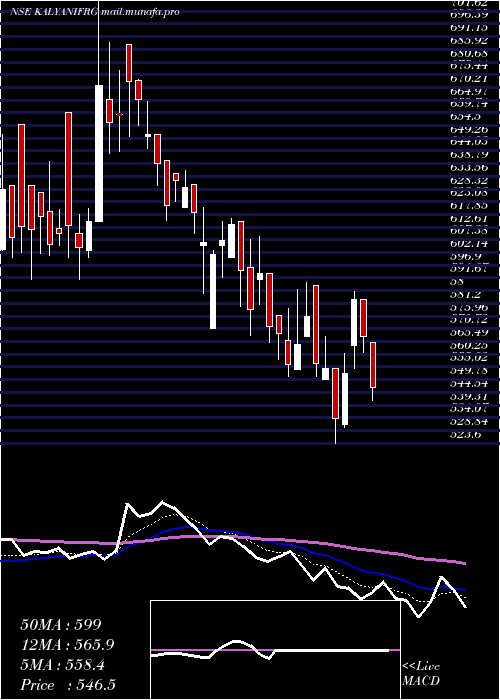Click the 654.5 price axis label
This screenshot has height=700, width=500.
467,117
